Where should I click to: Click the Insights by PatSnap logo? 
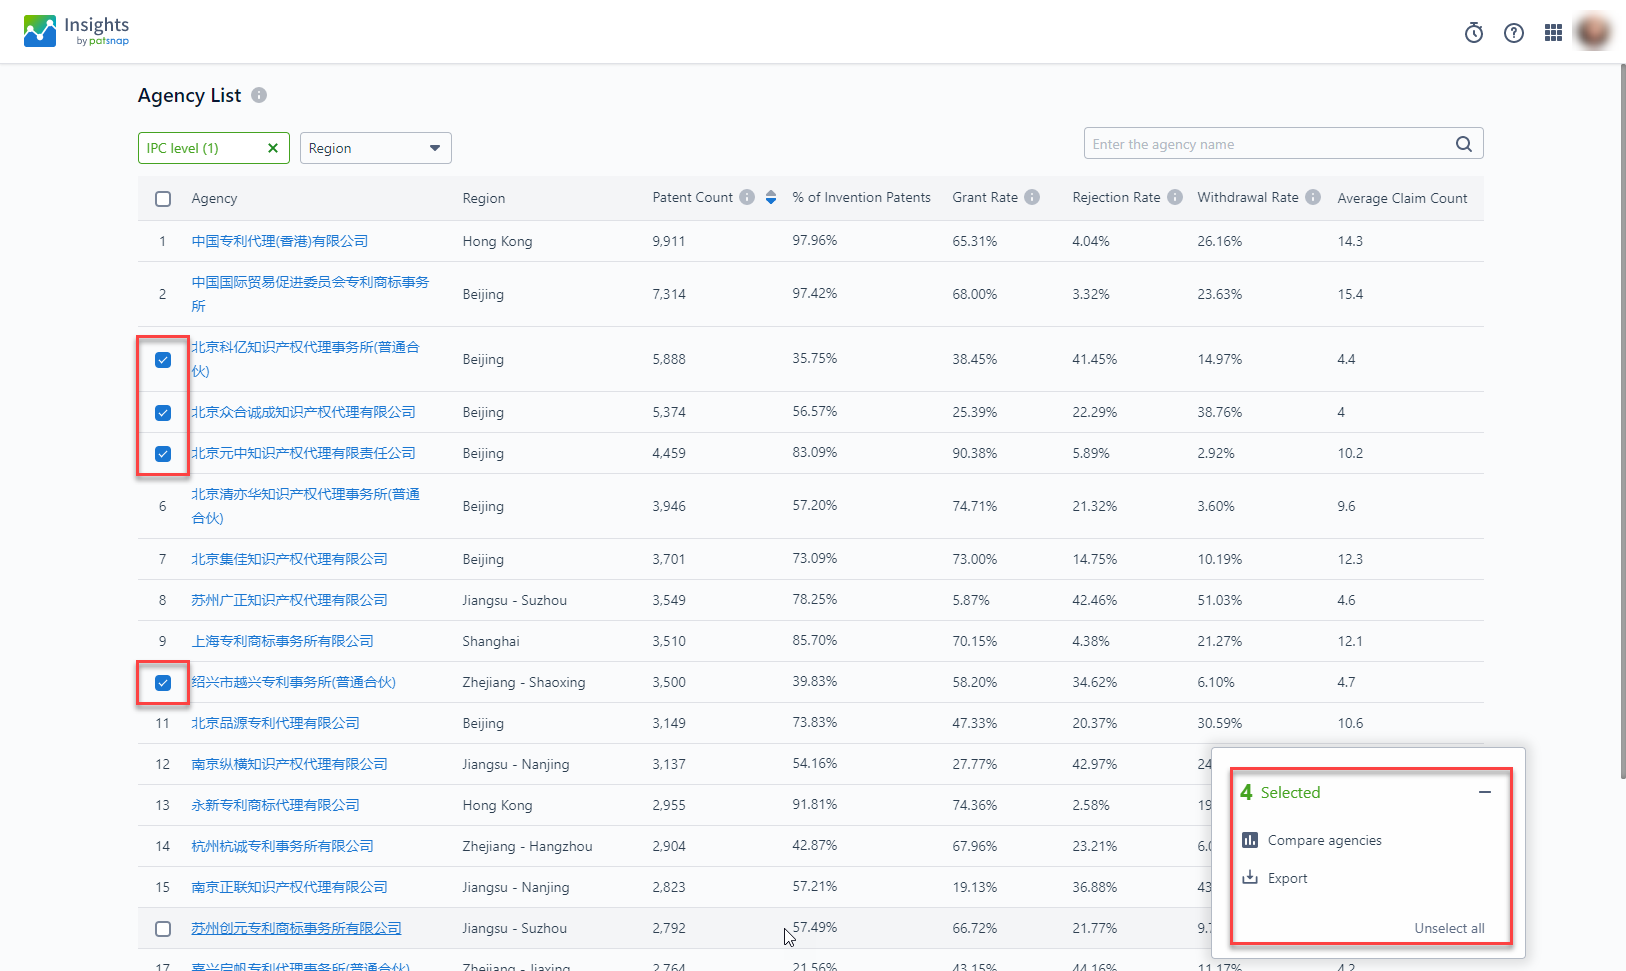click(x=77, y=31)
